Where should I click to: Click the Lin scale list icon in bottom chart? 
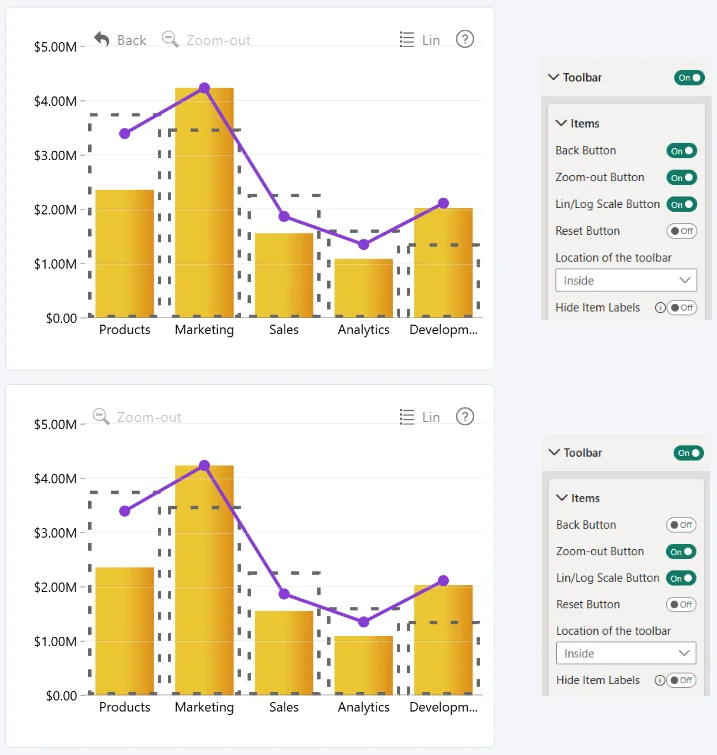[x=407, y=417]
